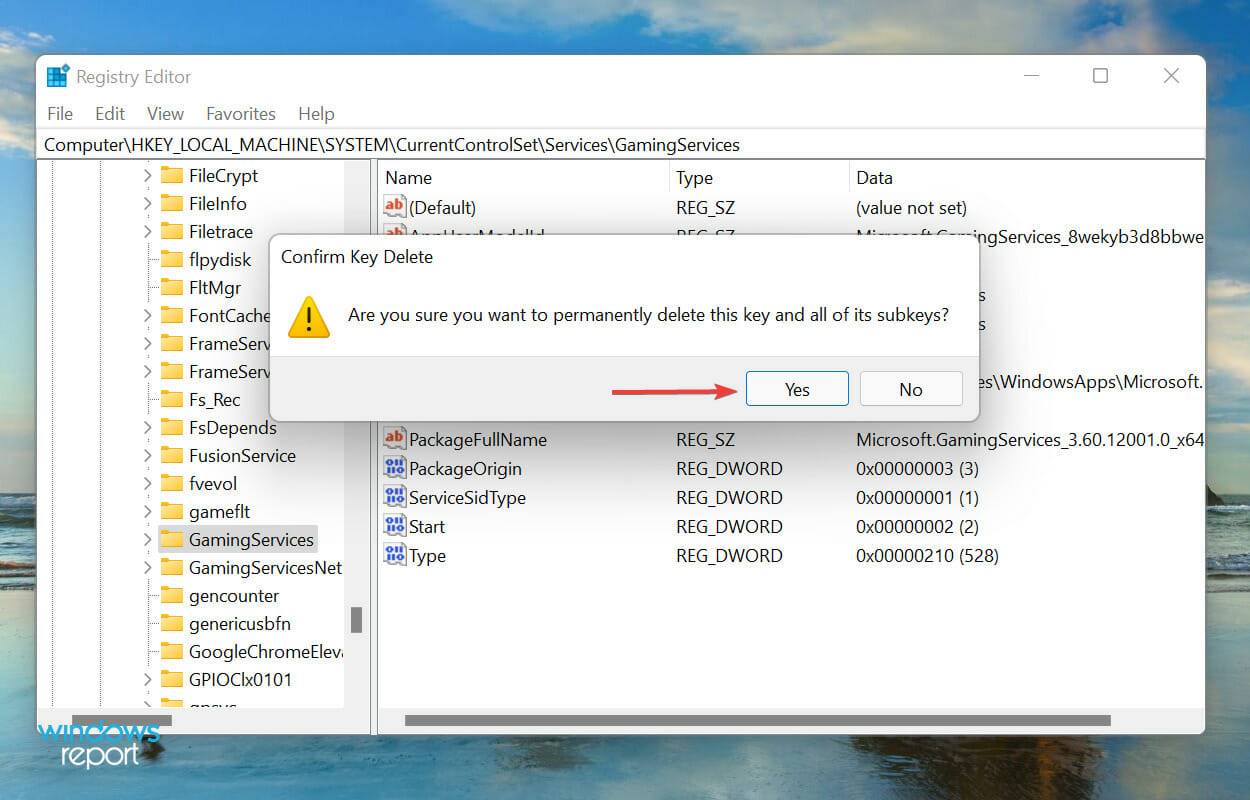Open the File menu
This screenshot has height=800, width=1250.
(x=60, y=113)
